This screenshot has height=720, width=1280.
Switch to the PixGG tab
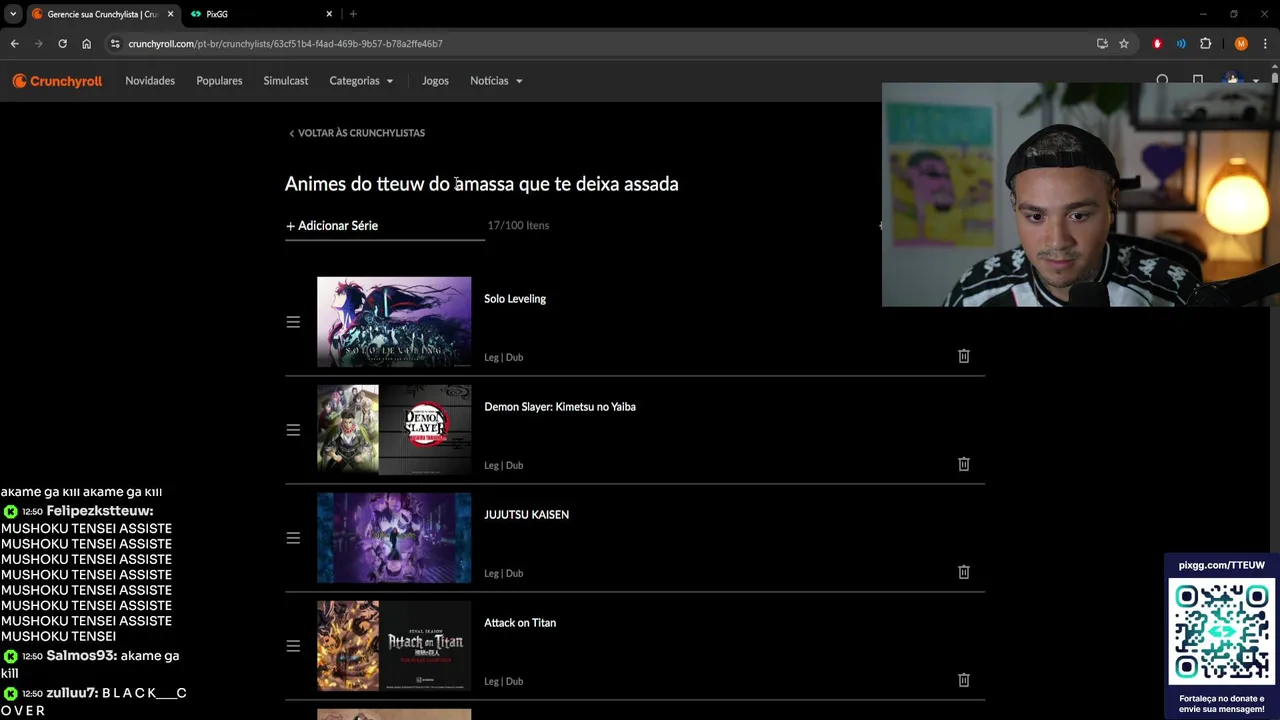point(260,14)
